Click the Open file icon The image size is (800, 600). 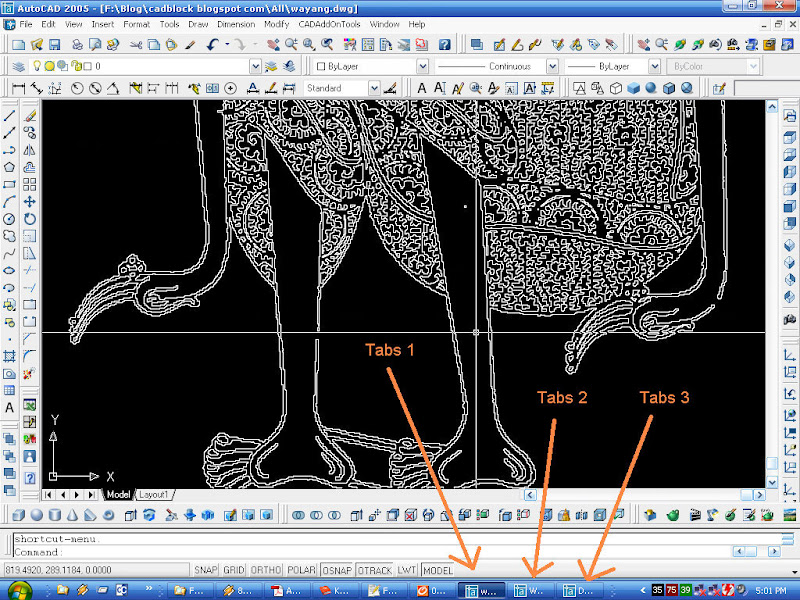coord(37,45)
